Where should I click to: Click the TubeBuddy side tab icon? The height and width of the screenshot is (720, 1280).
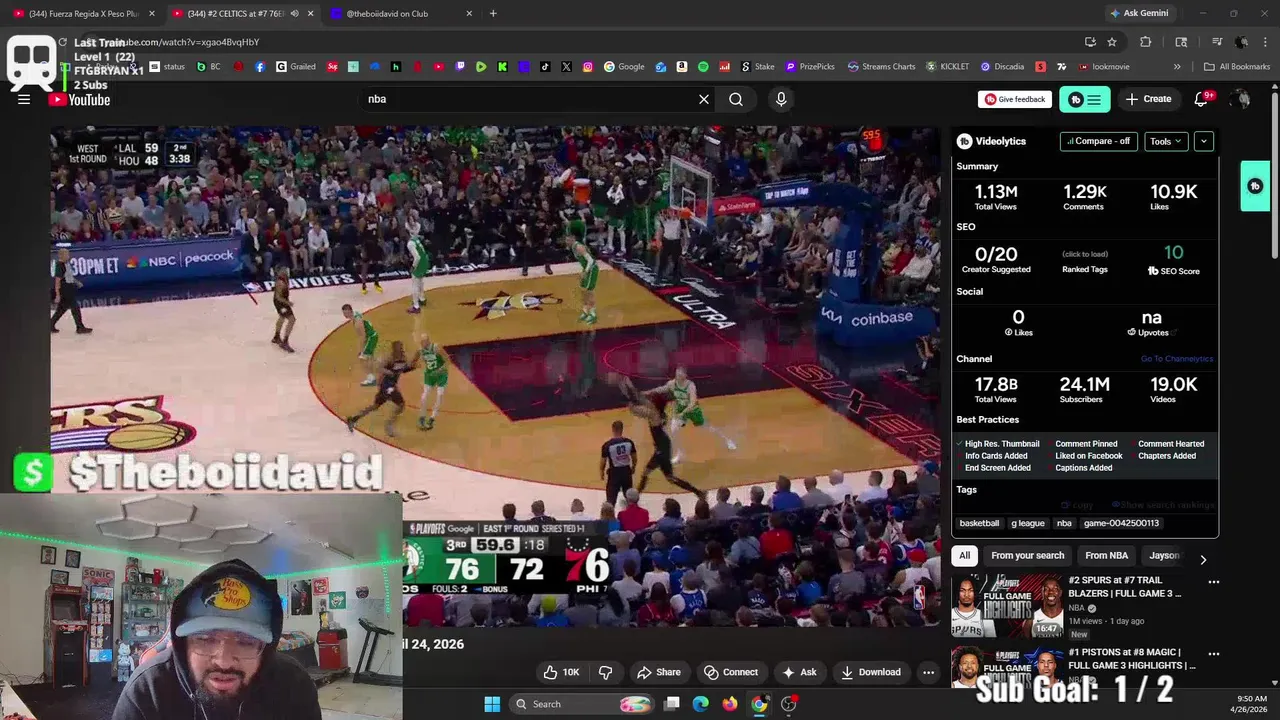point(1256,186)
